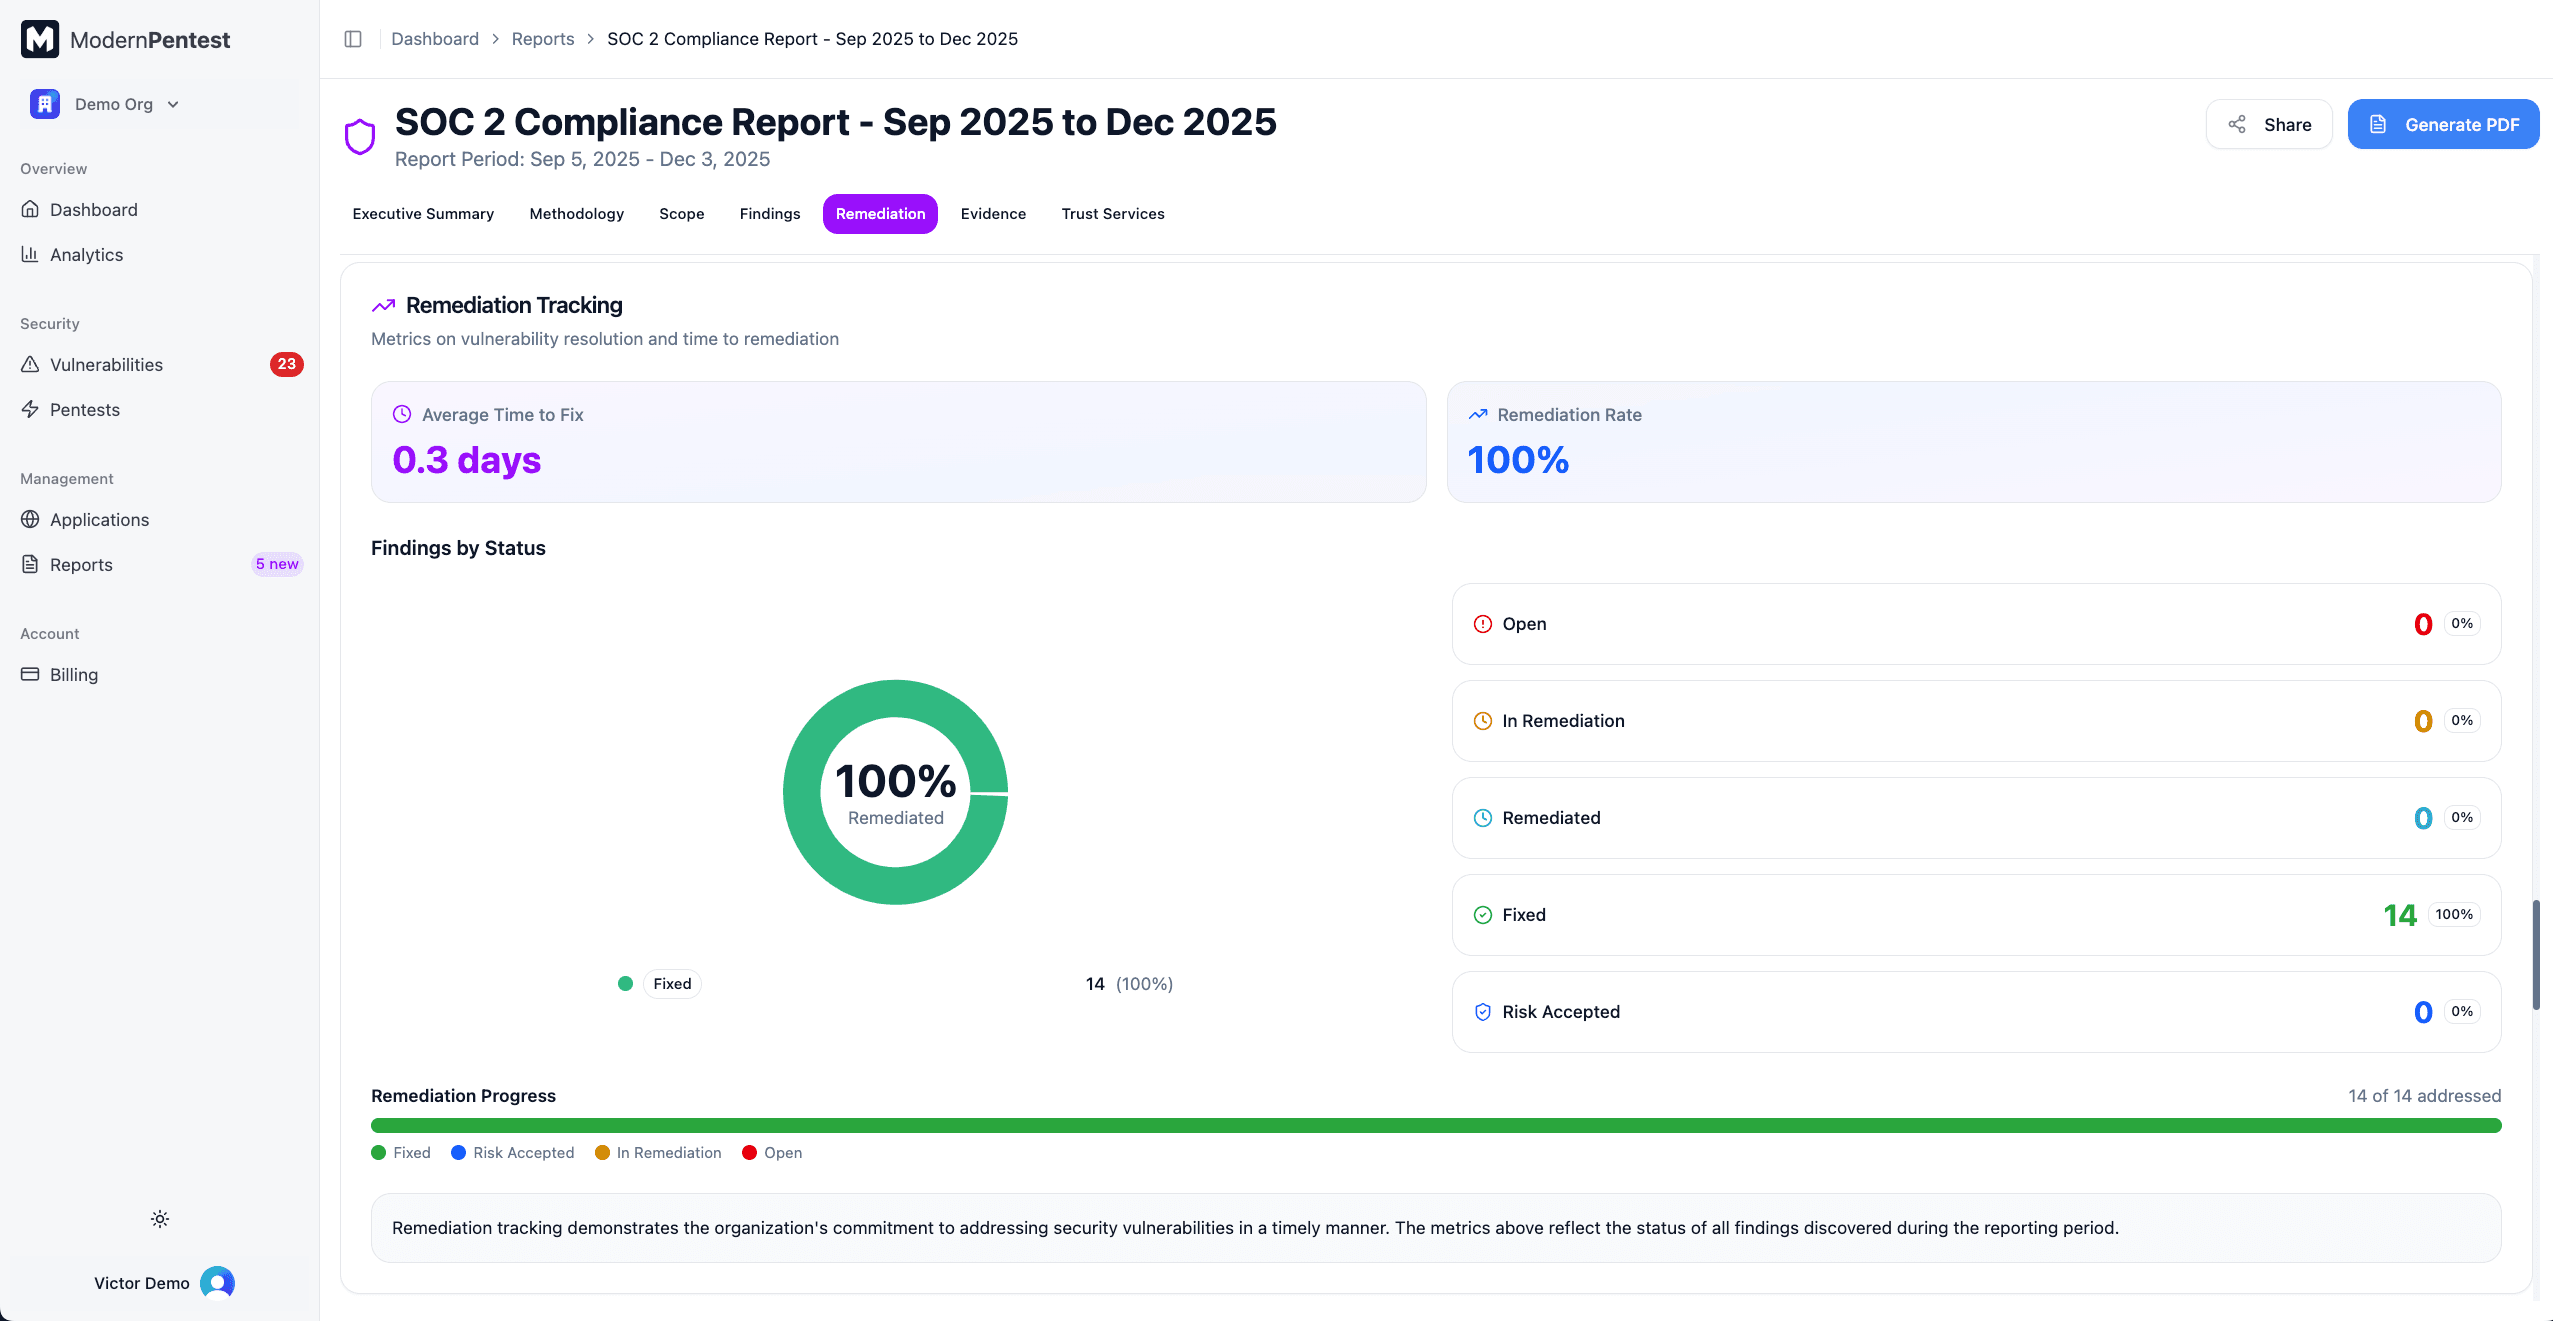
Task: Toggle the sidebar panel icon
Action: tap(353, 39)
